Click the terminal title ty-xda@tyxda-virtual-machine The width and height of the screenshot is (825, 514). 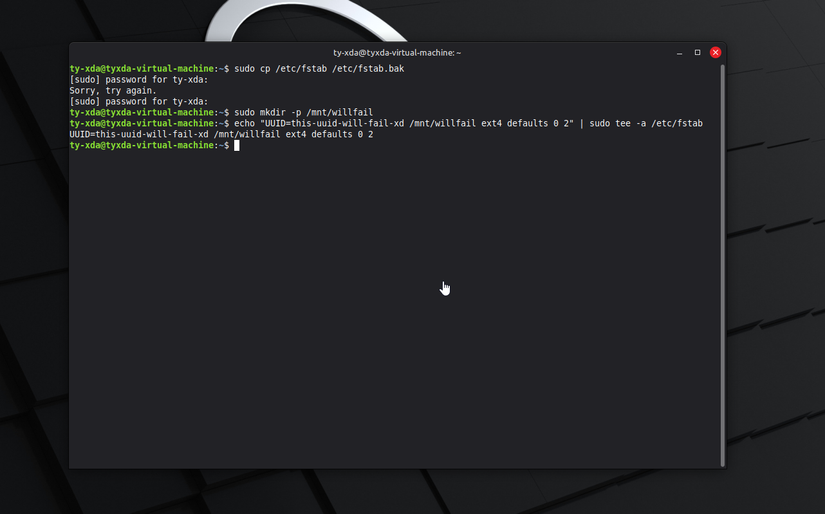pos(397,53)
